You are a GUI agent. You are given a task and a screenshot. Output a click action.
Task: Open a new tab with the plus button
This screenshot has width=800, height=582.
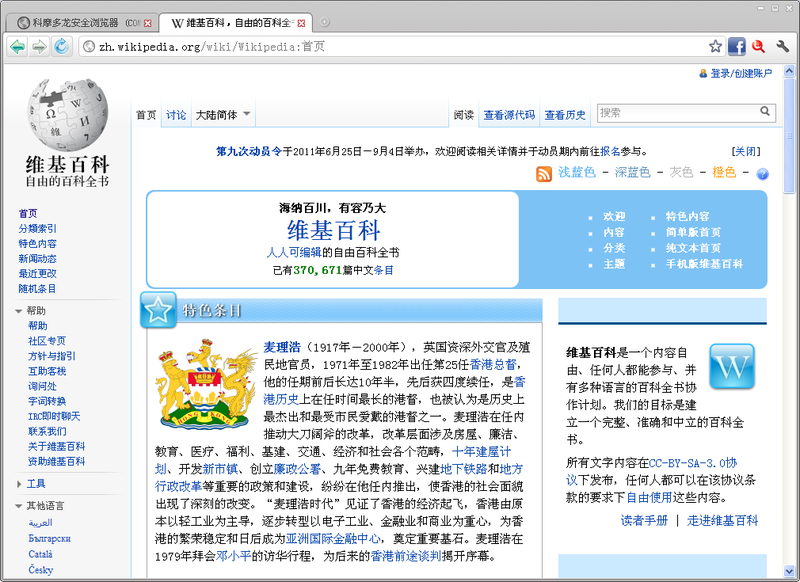[x=324, y=22]
